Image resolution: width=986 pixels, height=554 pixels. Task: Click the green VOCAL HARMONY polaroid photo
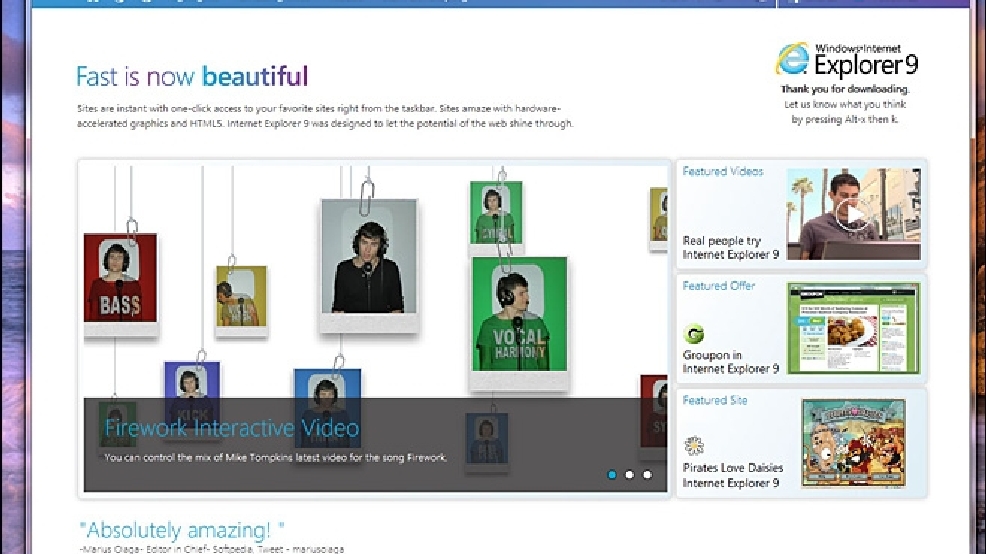pos(519,323)
